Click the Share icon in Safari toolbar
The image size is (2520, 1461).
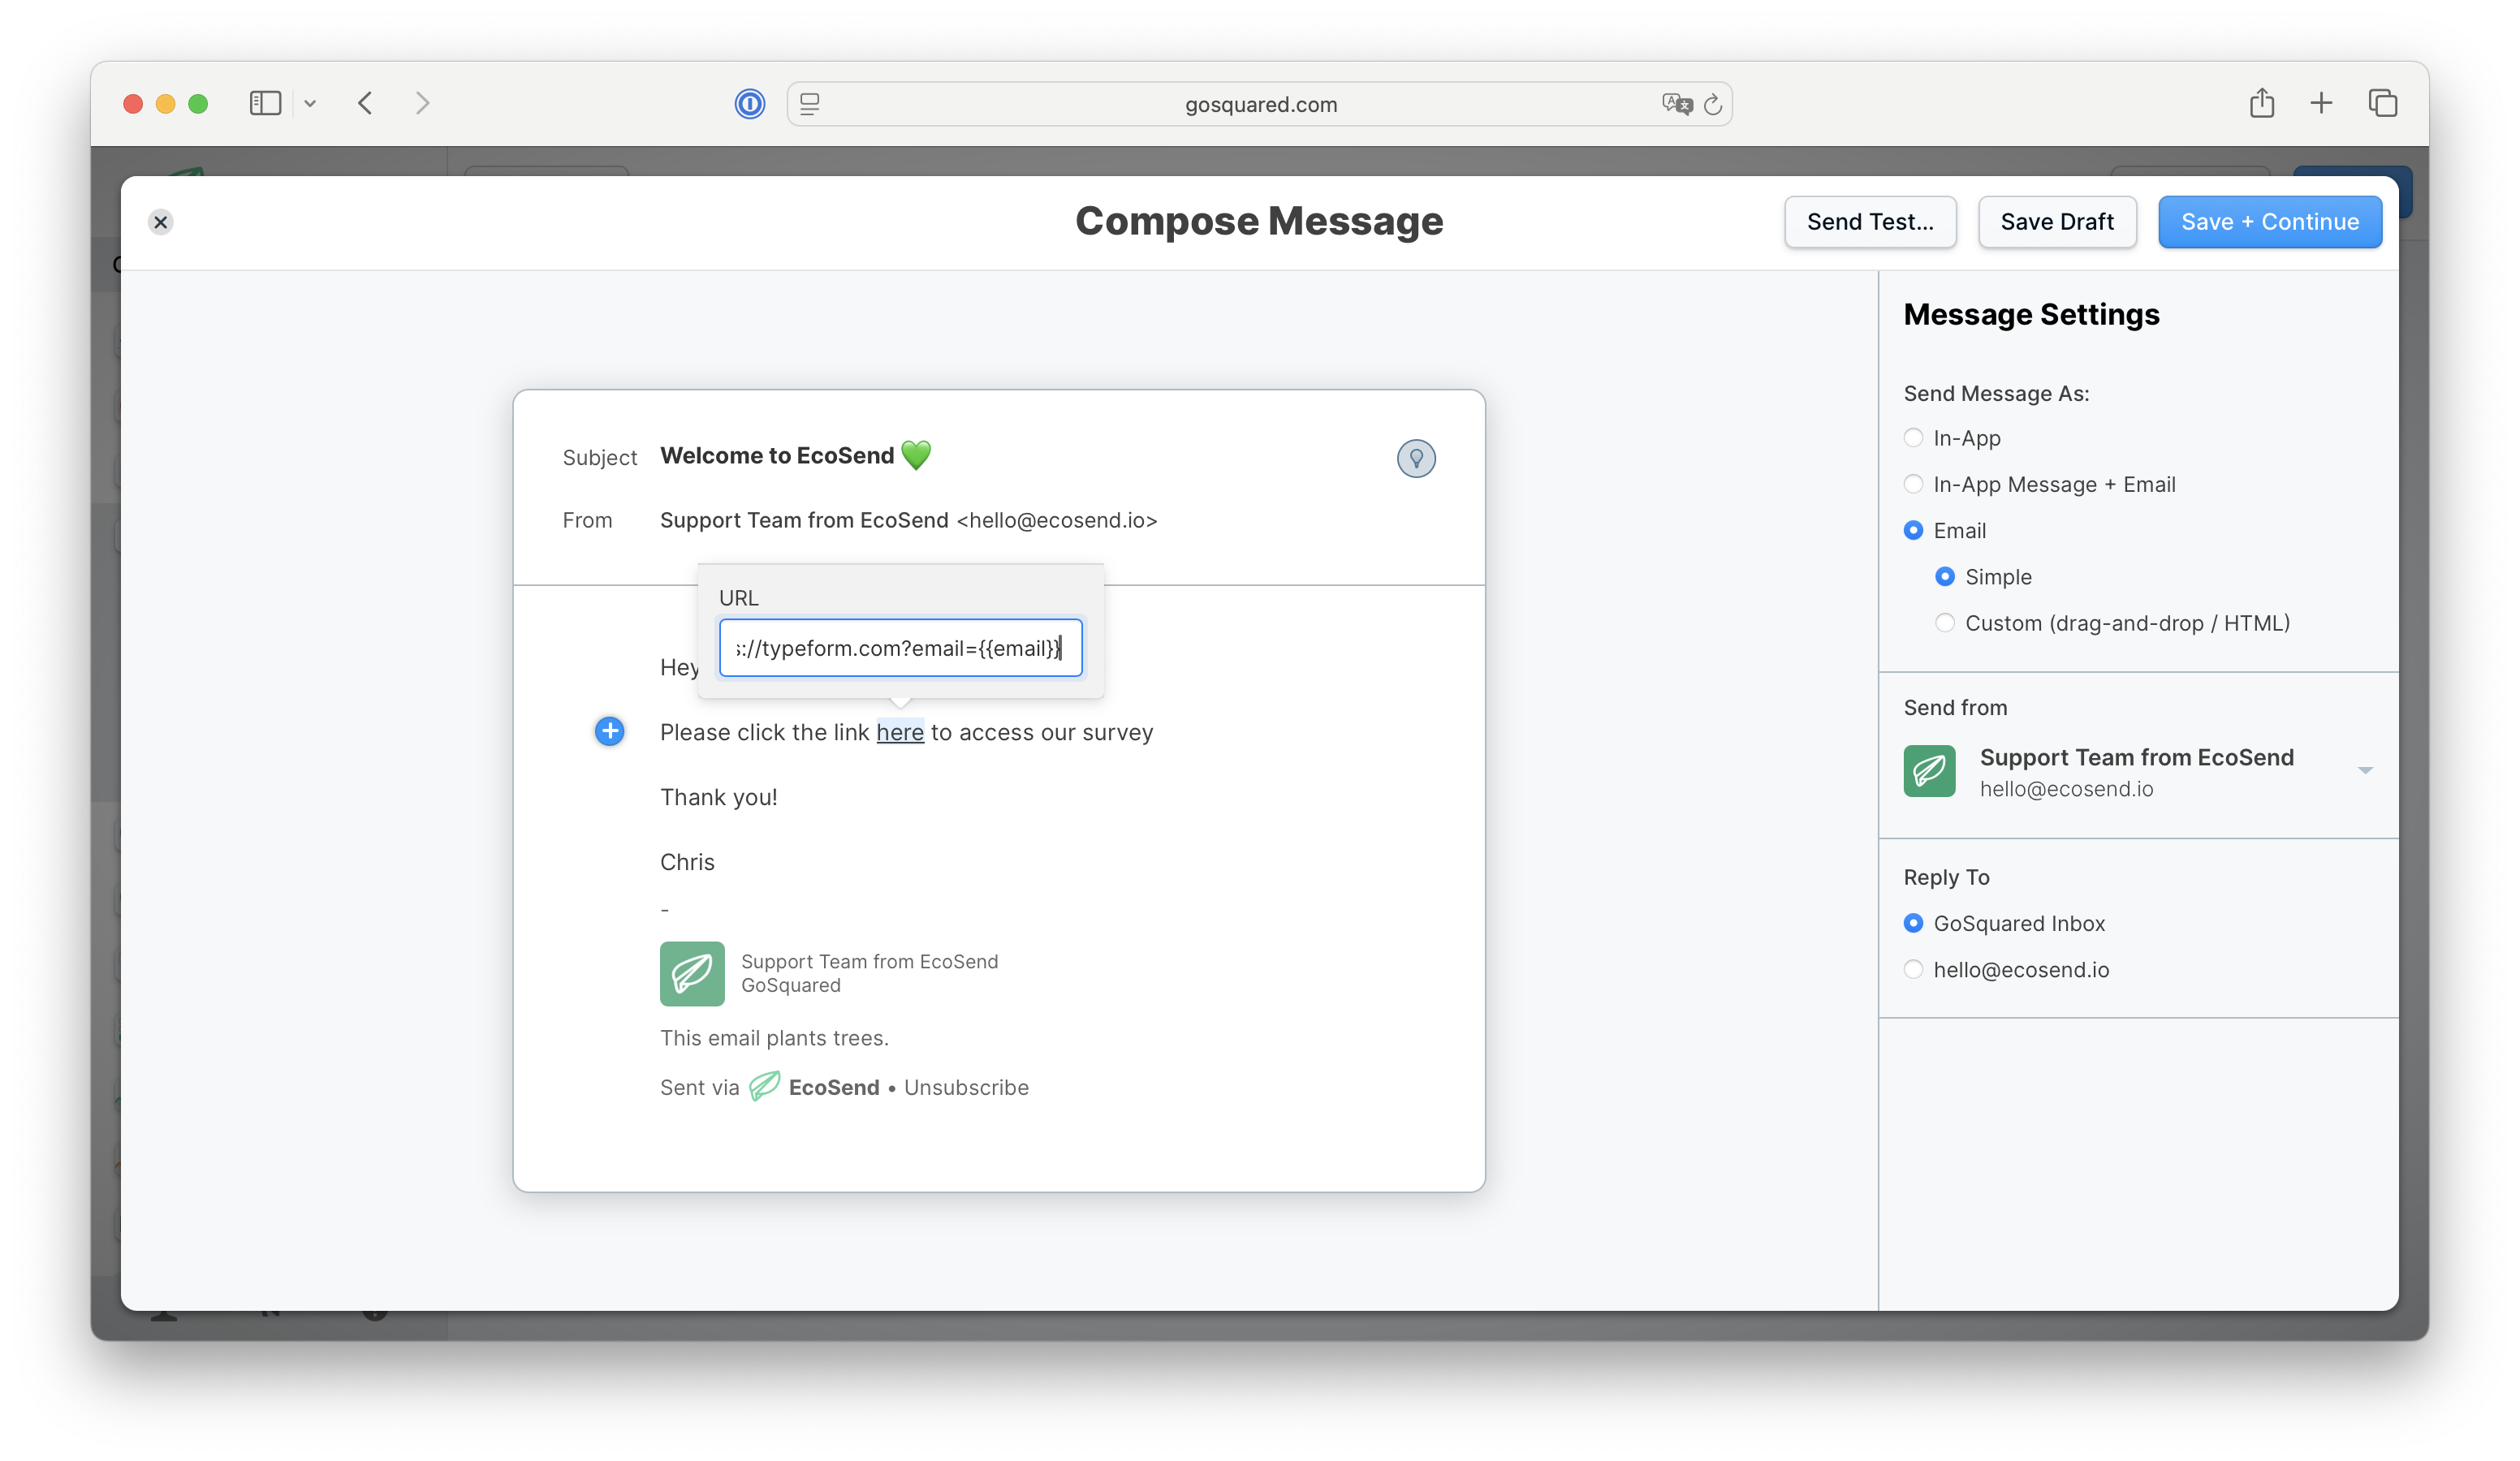pyautogui.click(x=2261, y=103)
